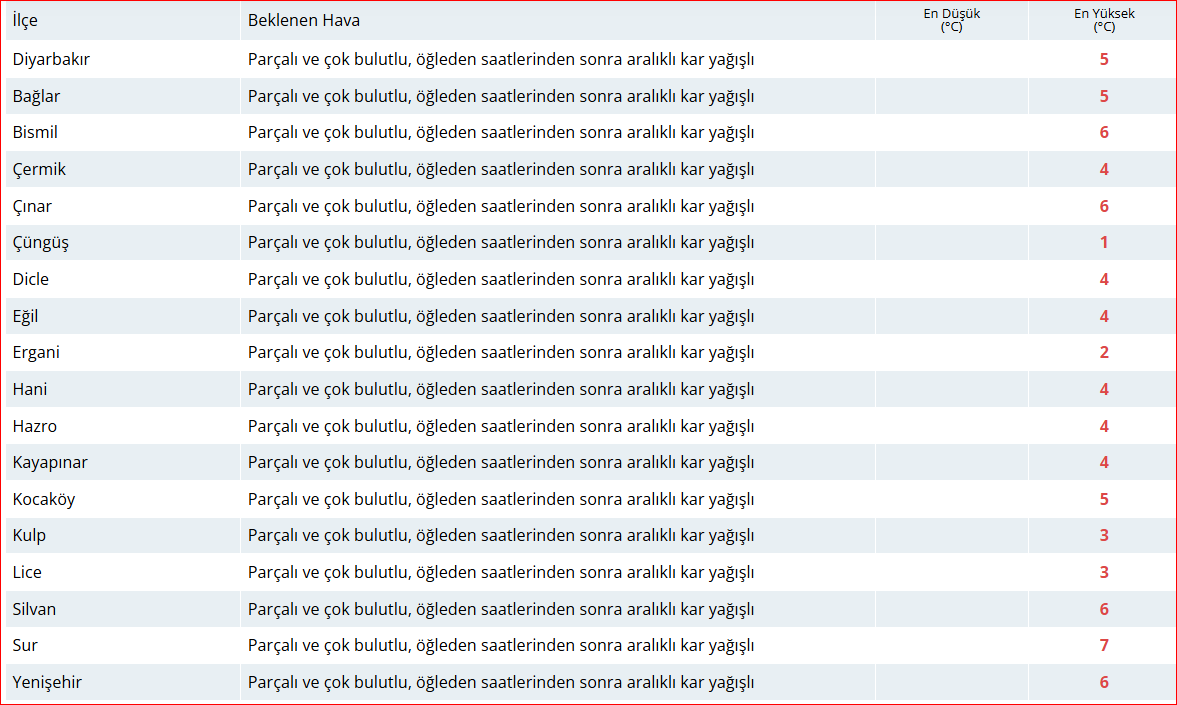Click the En Yüksek (°C) column header
The image size is (1177, 705).
(1104, 21)
